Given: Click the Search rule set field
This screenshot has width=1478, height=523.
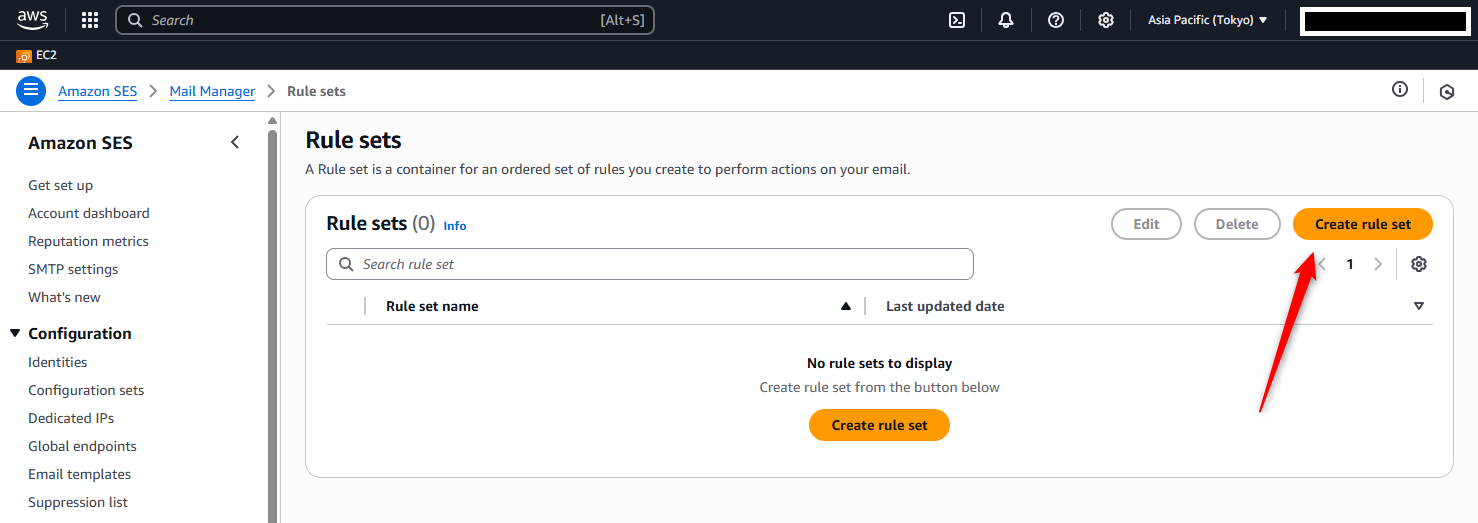Looking at the screenshot, I should [x=650, y=264].
